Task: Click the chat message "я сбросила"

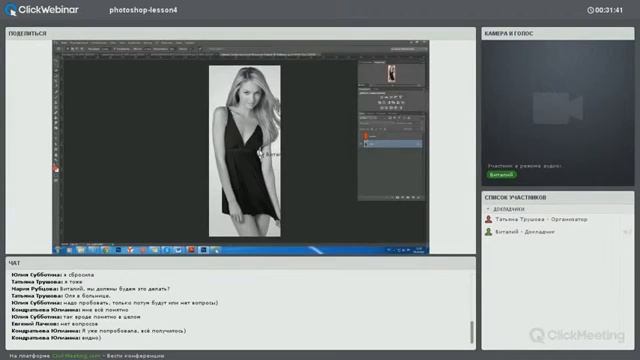Action: point(79,275)
